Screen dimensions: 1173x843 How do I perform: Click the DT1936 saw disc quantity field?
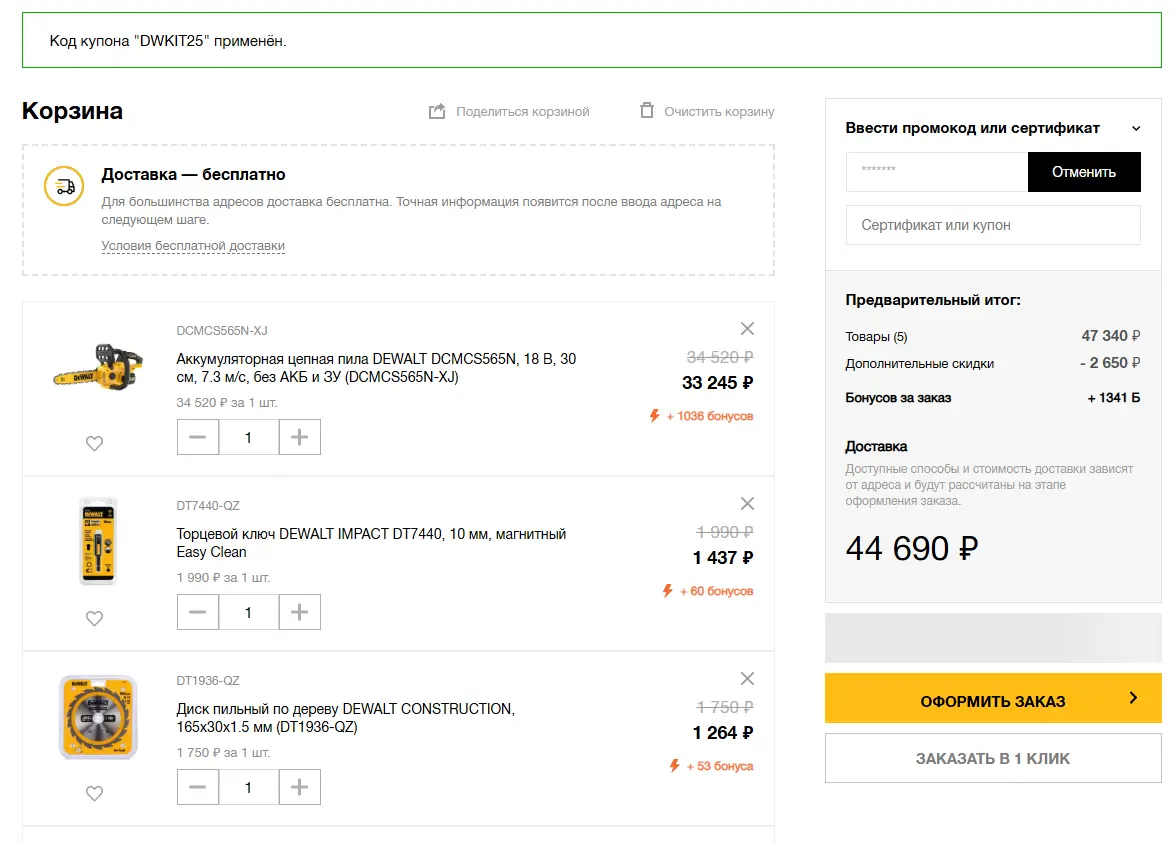[248, 787]
